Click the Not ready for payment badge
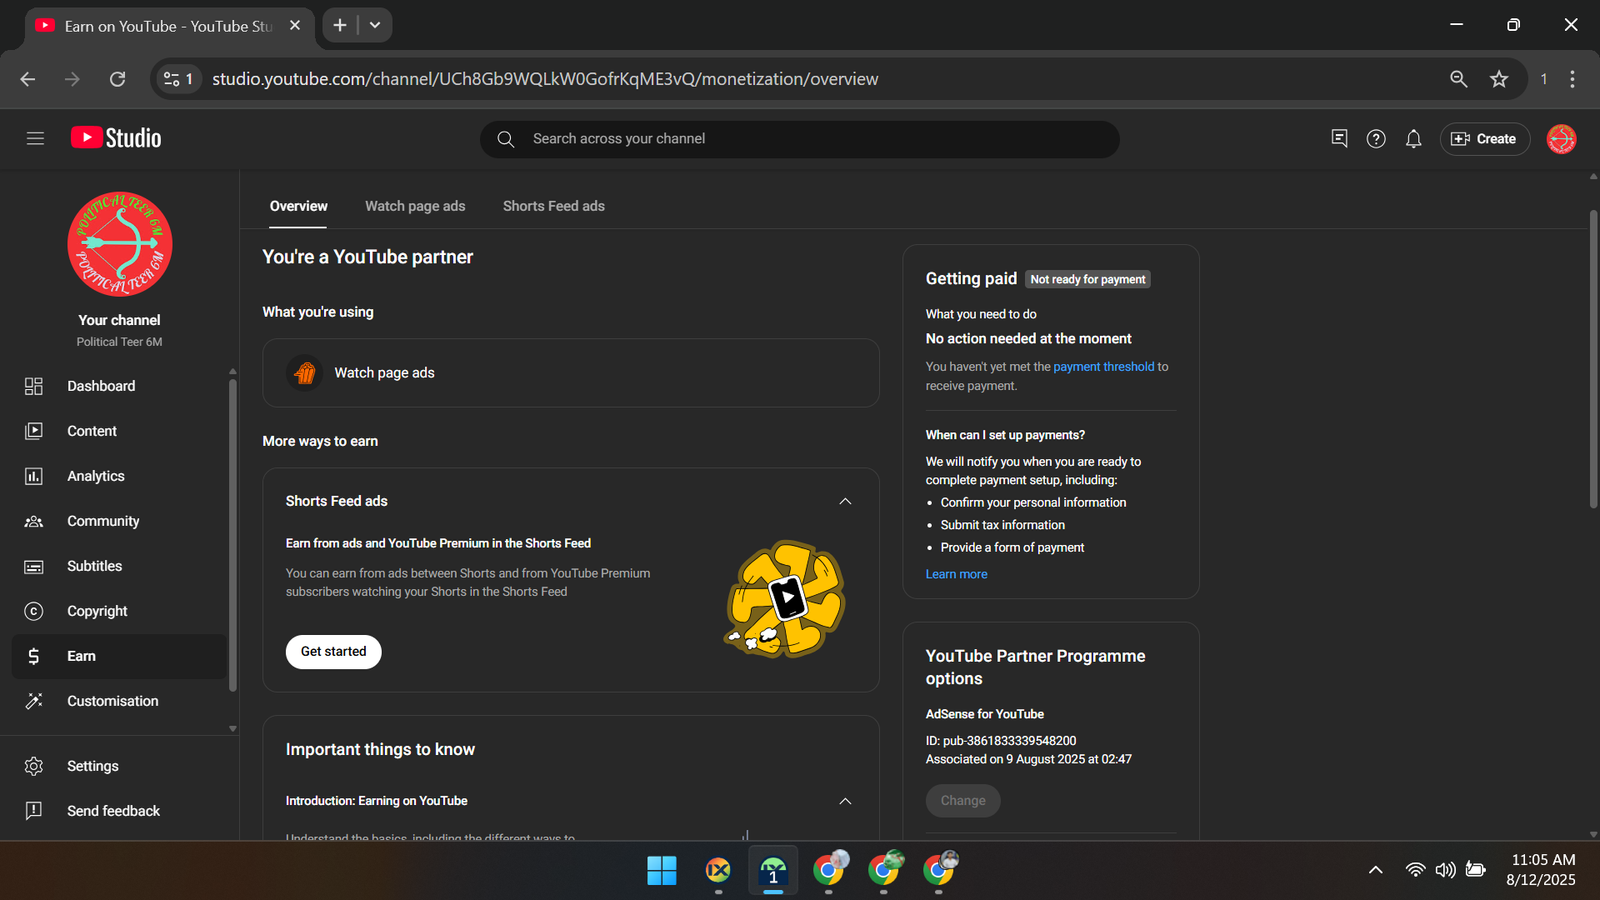The width and height of the screenshot is (1600, 900). tap(1088, 280)
